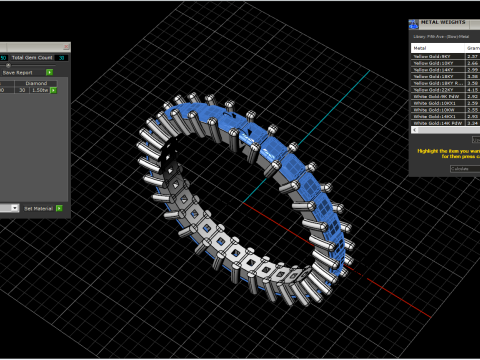Select the Yellow Gold 18KY row
Screen dimensions: 480x360
click(445, 77)
